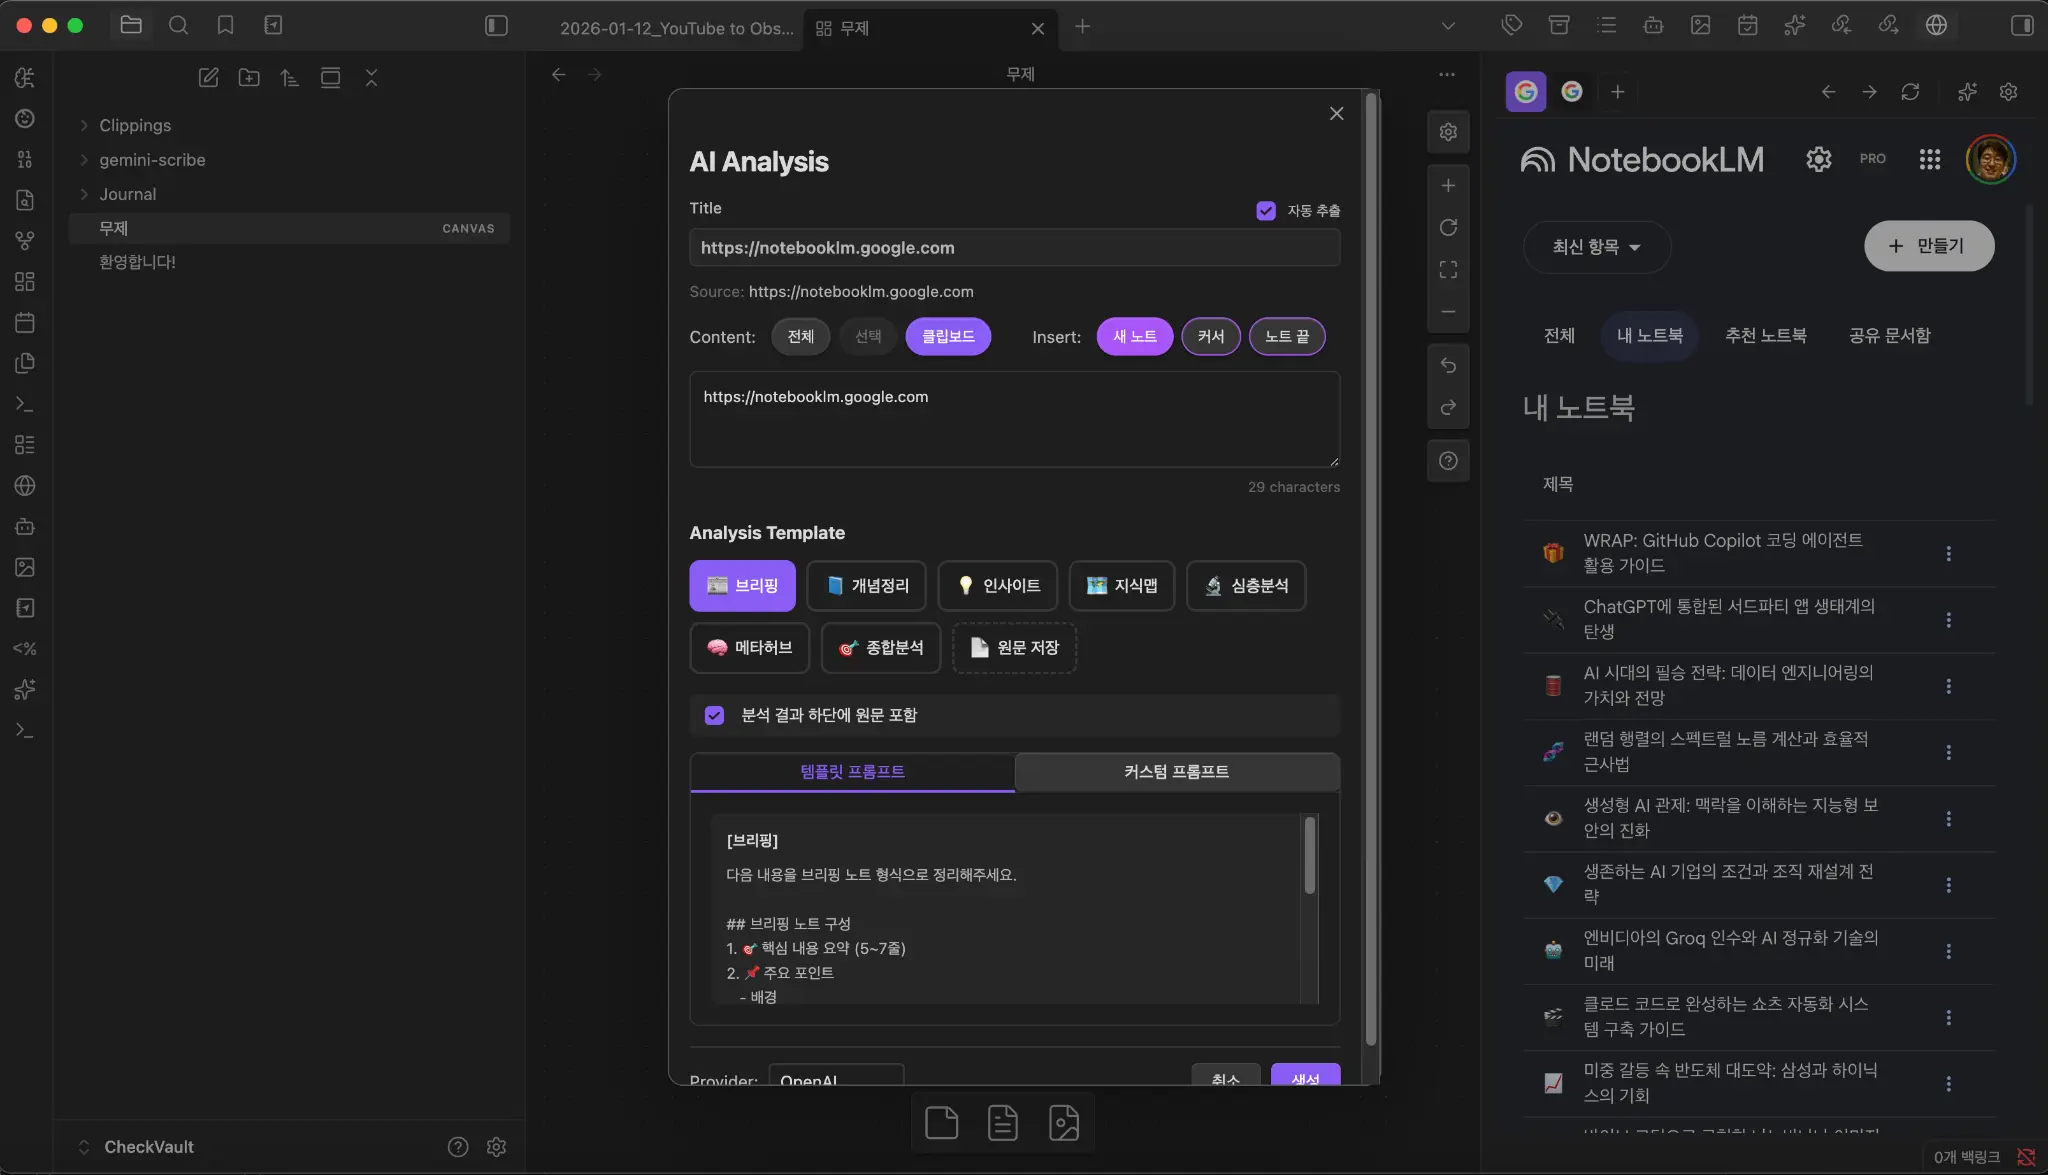Open the bookmarks icon in top bar
Viewport: 2048px width, 1175px height.
[x=225, y=26]
